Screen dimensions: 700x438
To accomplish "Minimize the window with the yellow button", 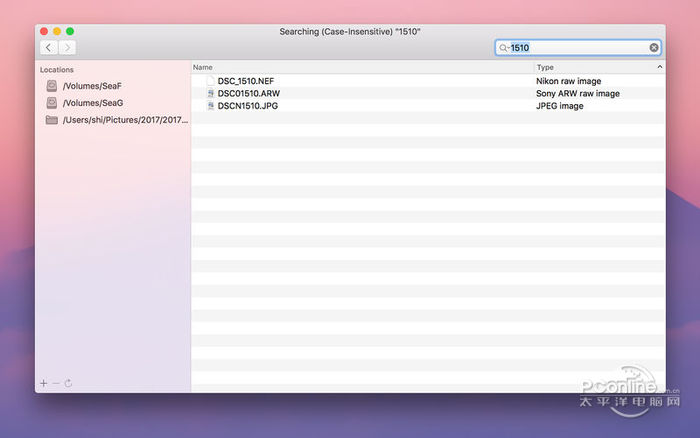I will point(57,31).
